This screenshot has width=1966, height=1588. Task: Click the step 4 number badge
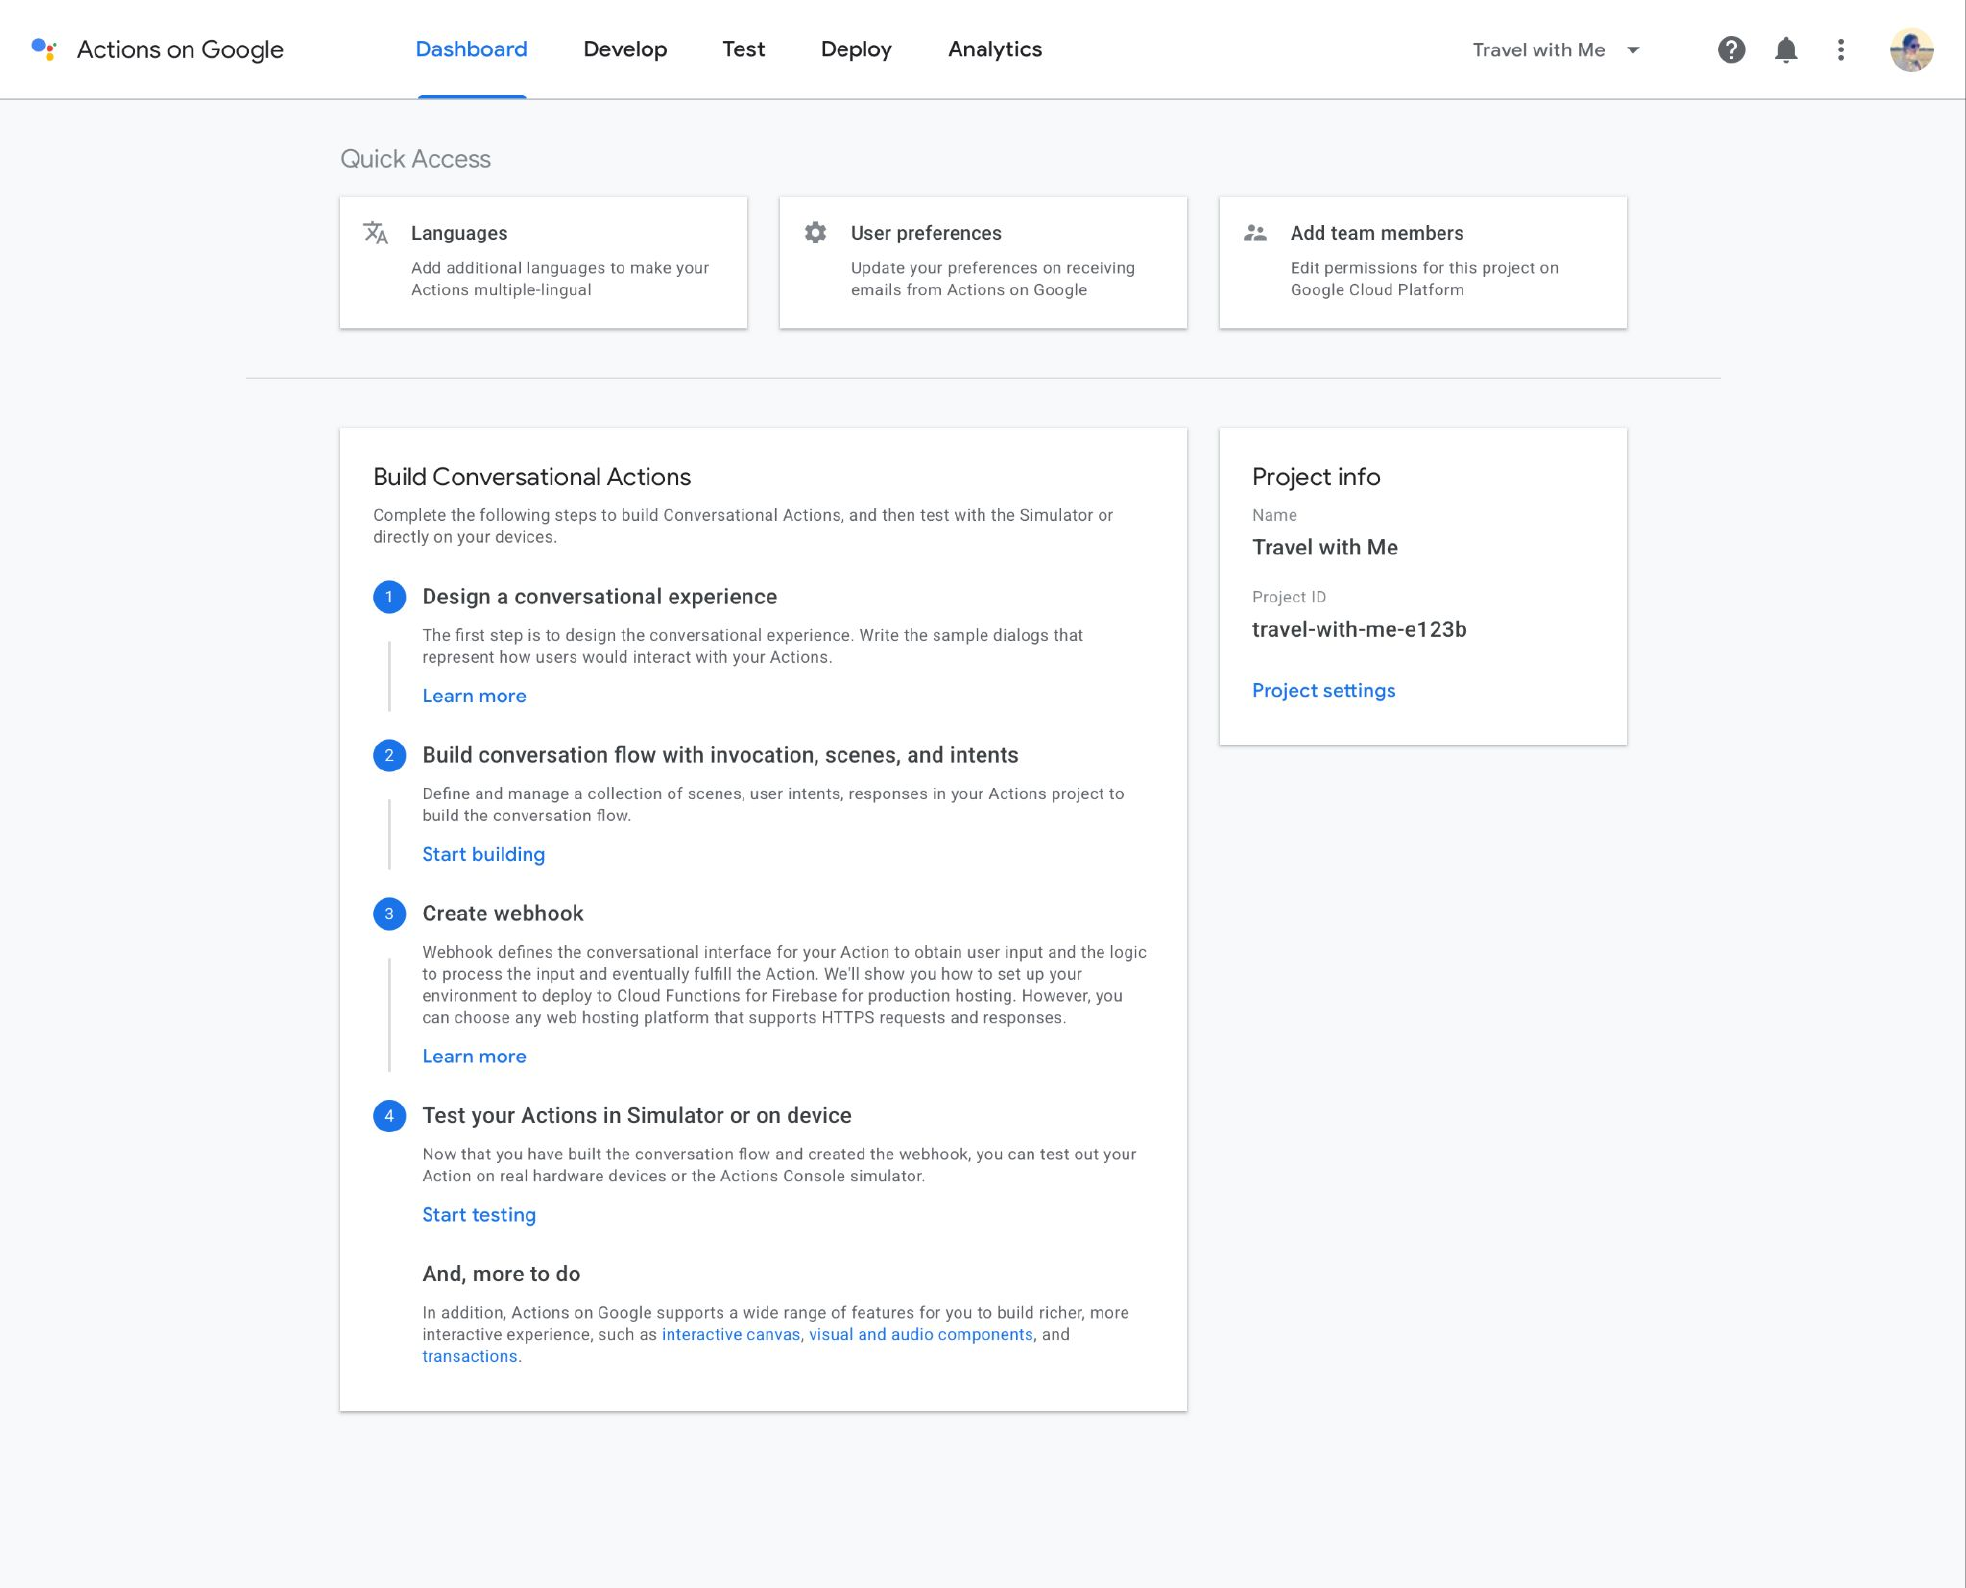[389, 1115]
